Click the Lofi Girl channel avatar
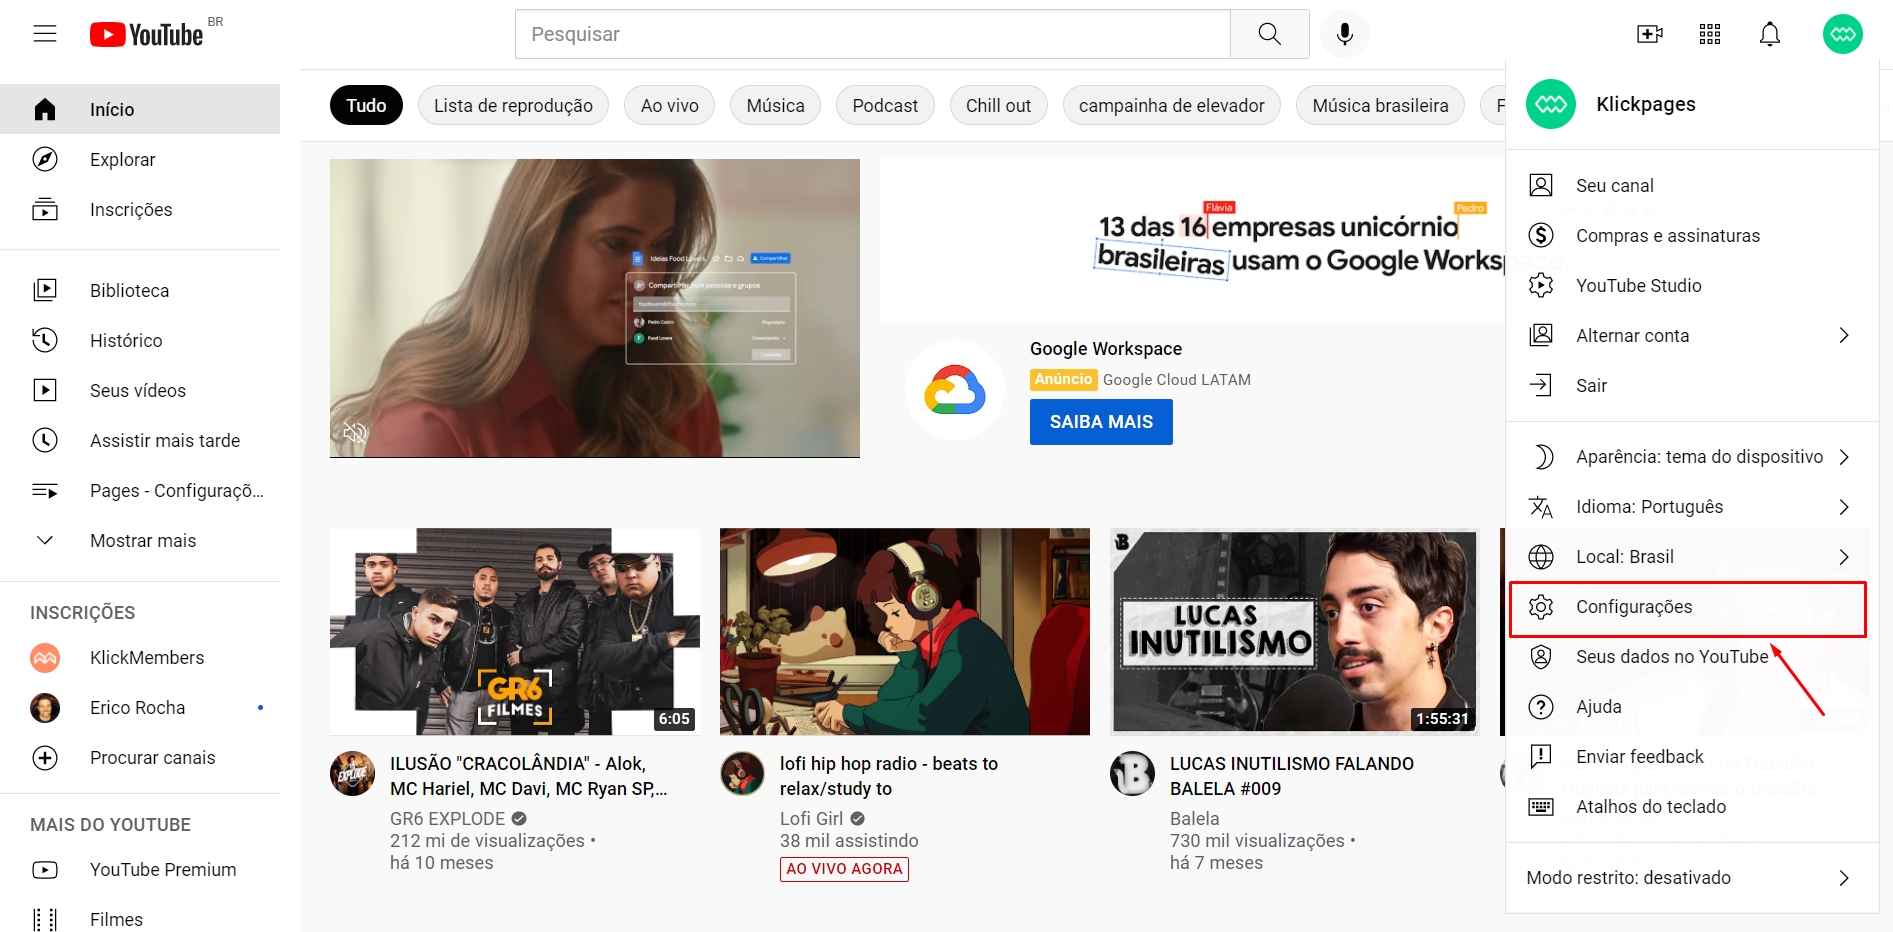1893x932 pixels. tap(742, 773)
